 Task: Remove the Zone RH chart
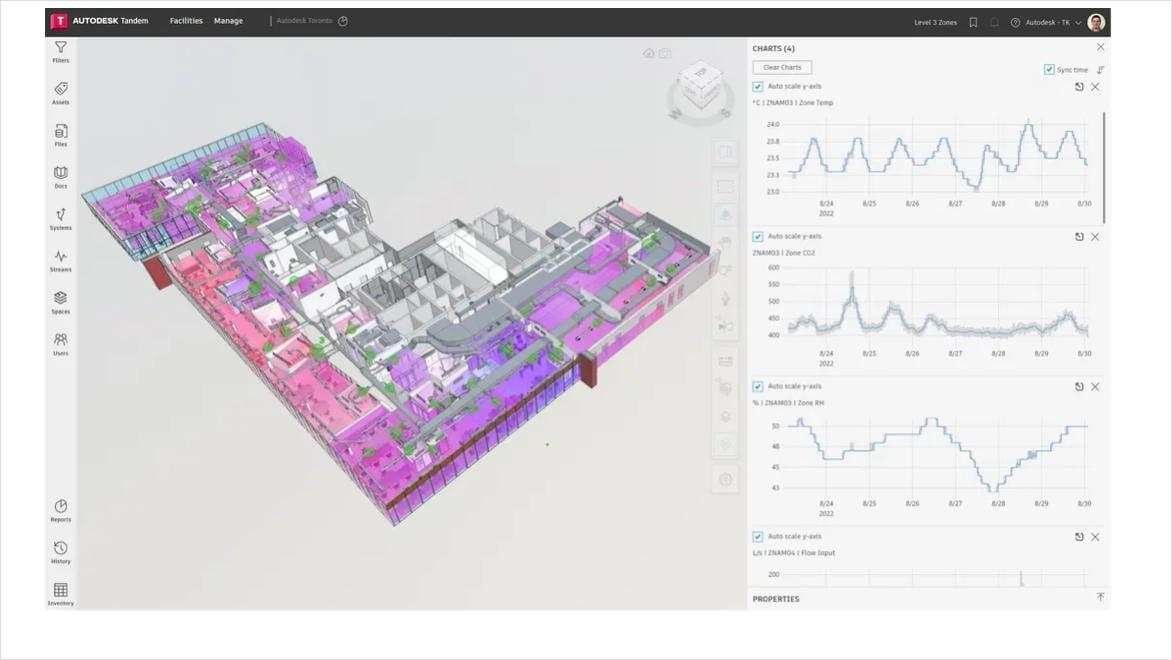coord(1095,387)
